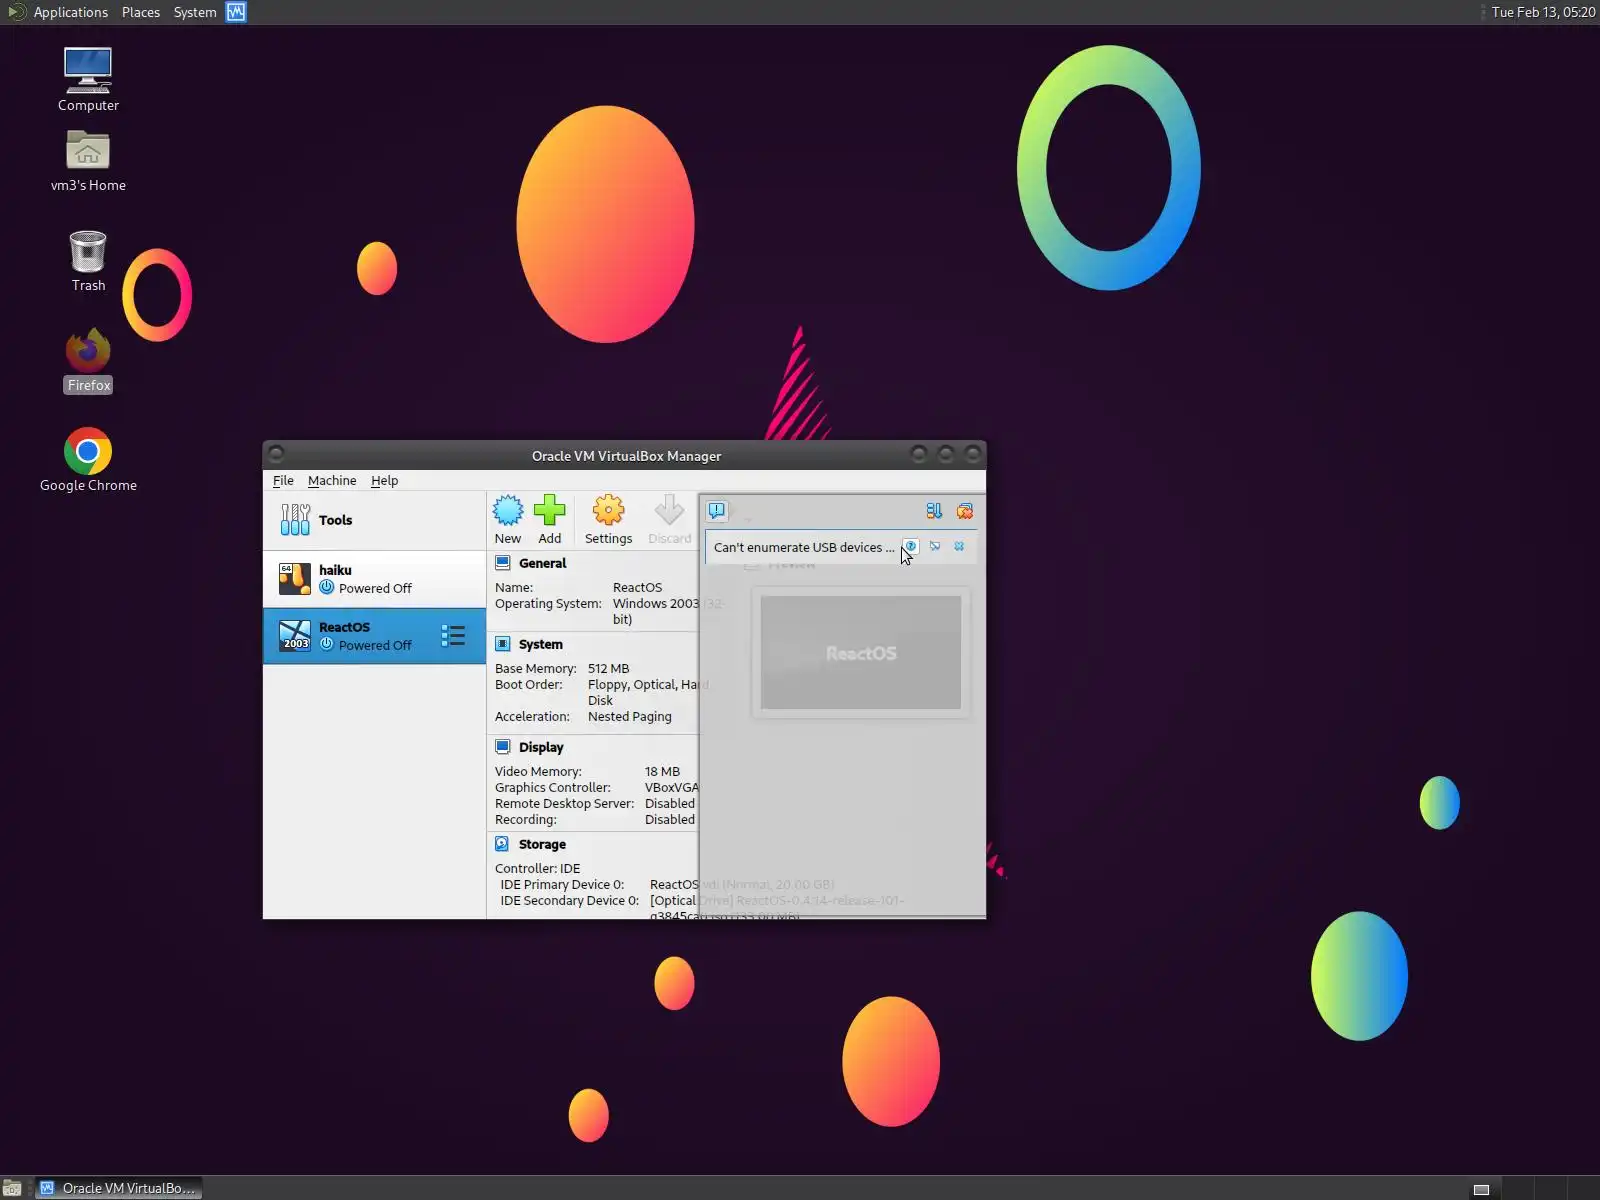
Task: Click ReactOS's Powered Off status text
Action: [x=375, y=645]
